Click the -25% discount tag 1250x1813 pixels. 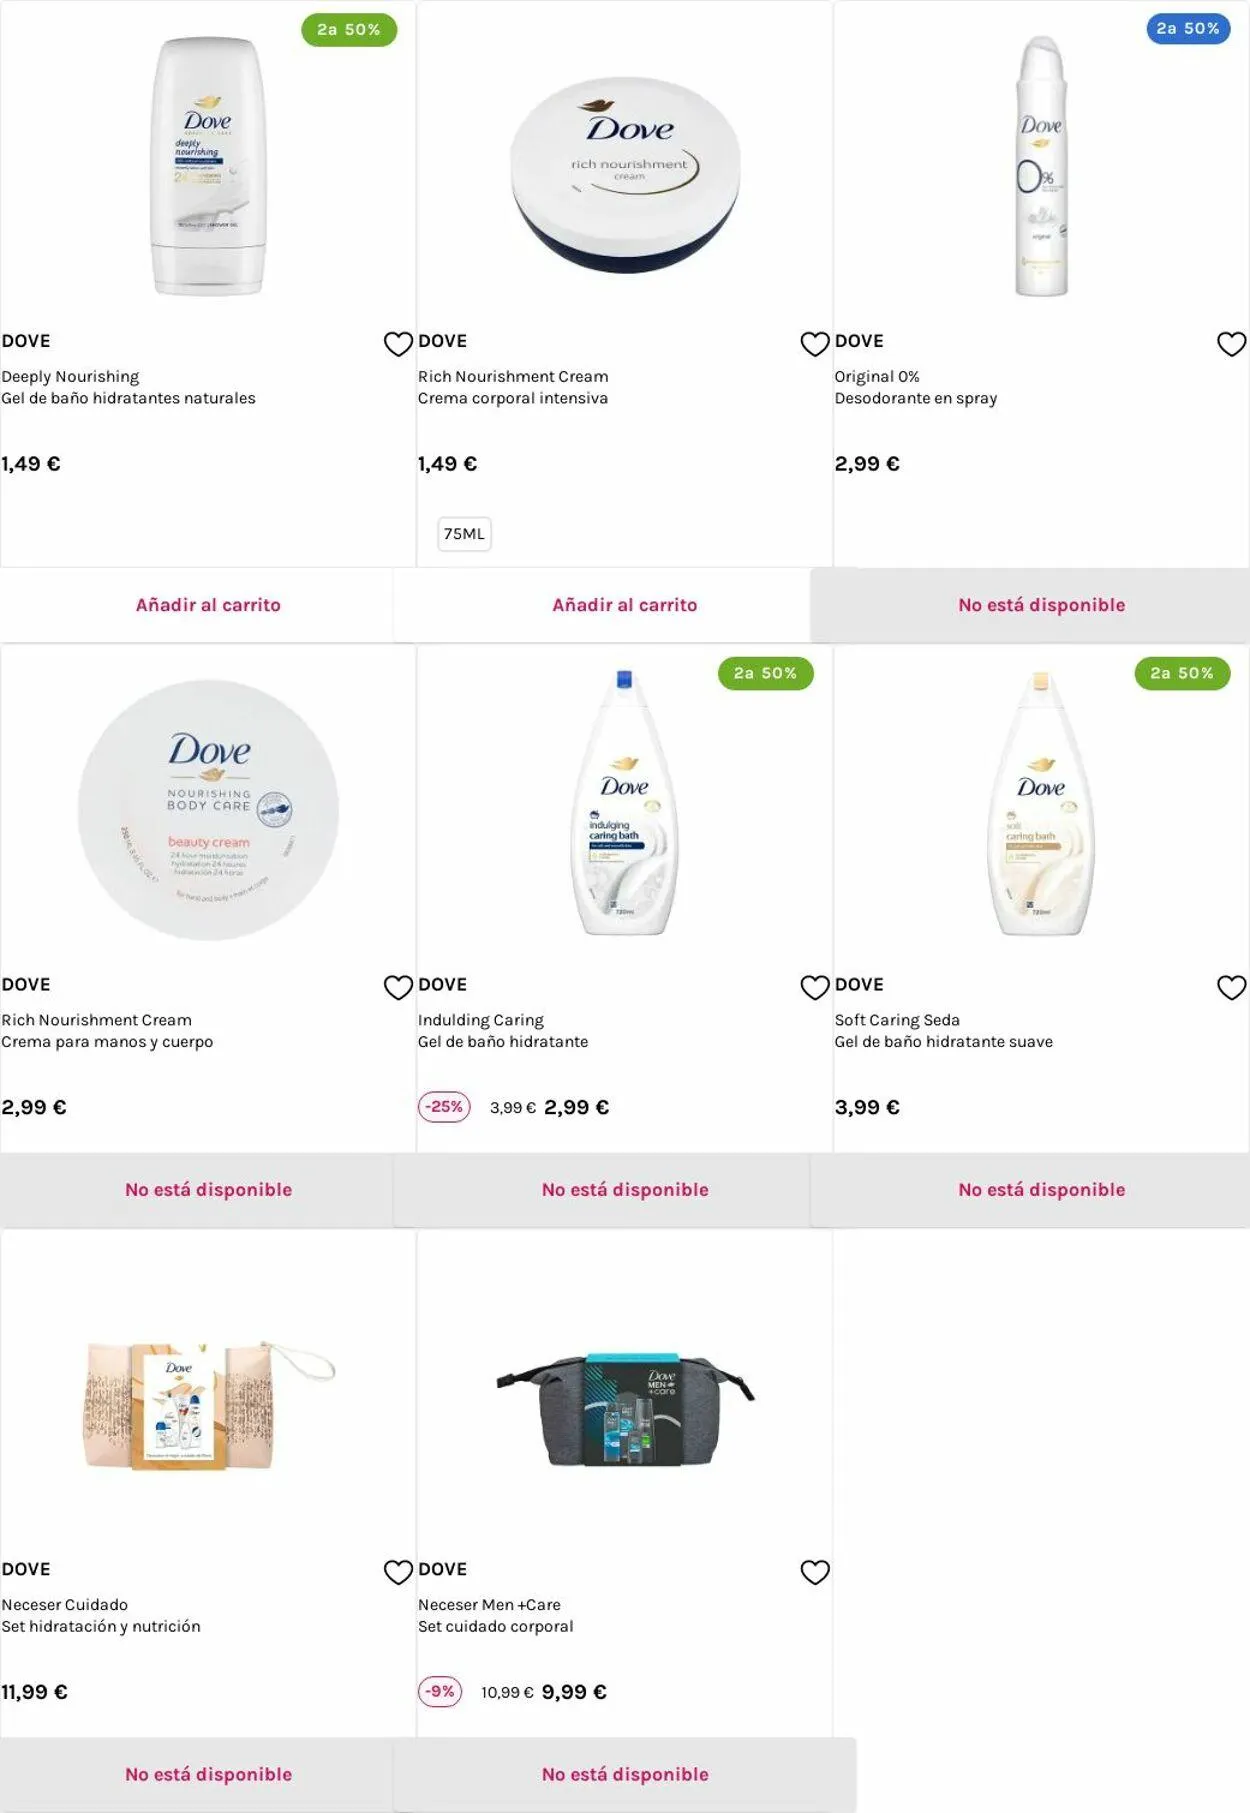pyautogui.click(x=444, y=1107)
